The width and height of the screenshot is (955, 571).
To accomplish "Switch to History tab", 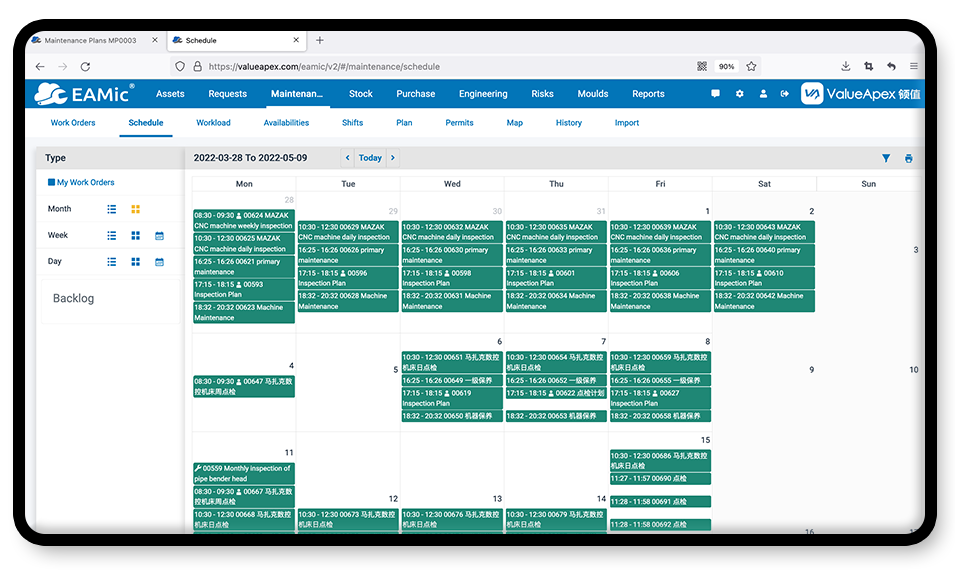I will (x=569, y=122).
